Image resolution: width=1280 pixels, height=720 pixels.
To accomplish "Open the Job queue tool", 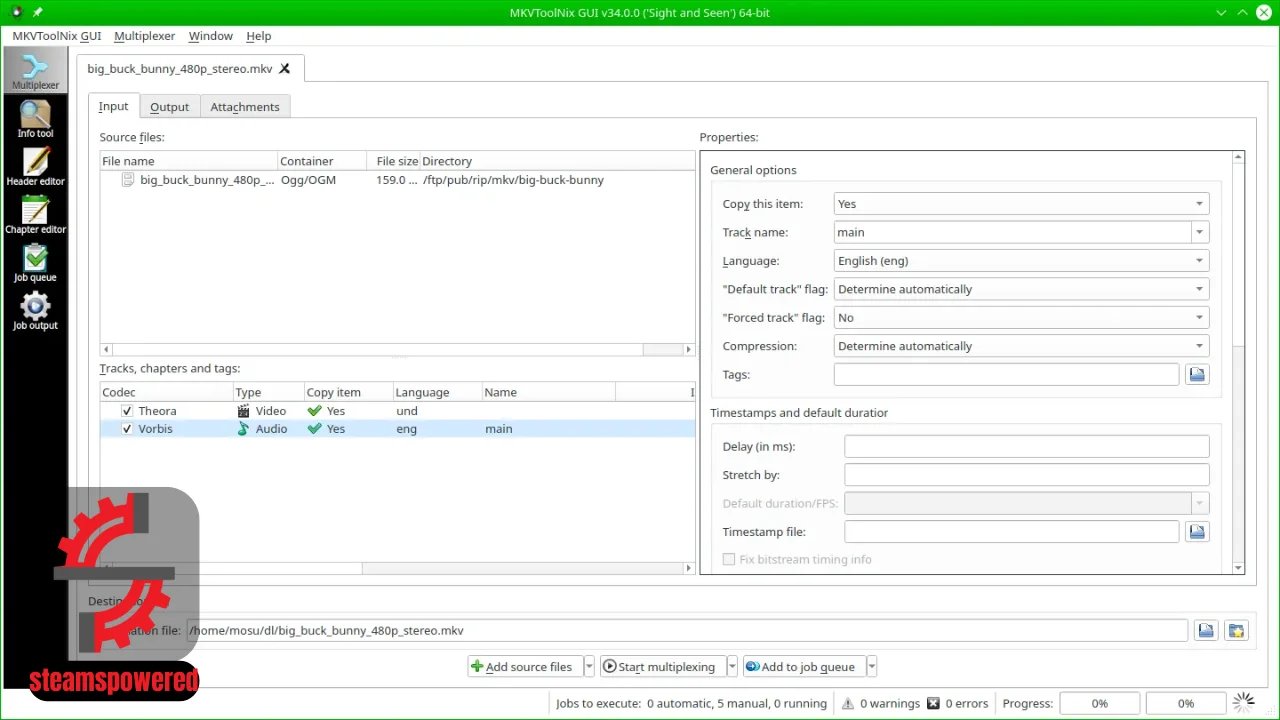I will (35, 264).
